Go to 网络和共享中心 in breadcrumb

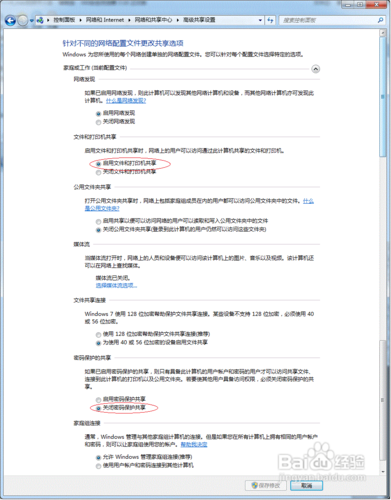pyautogui.click(x=153, y=20)
